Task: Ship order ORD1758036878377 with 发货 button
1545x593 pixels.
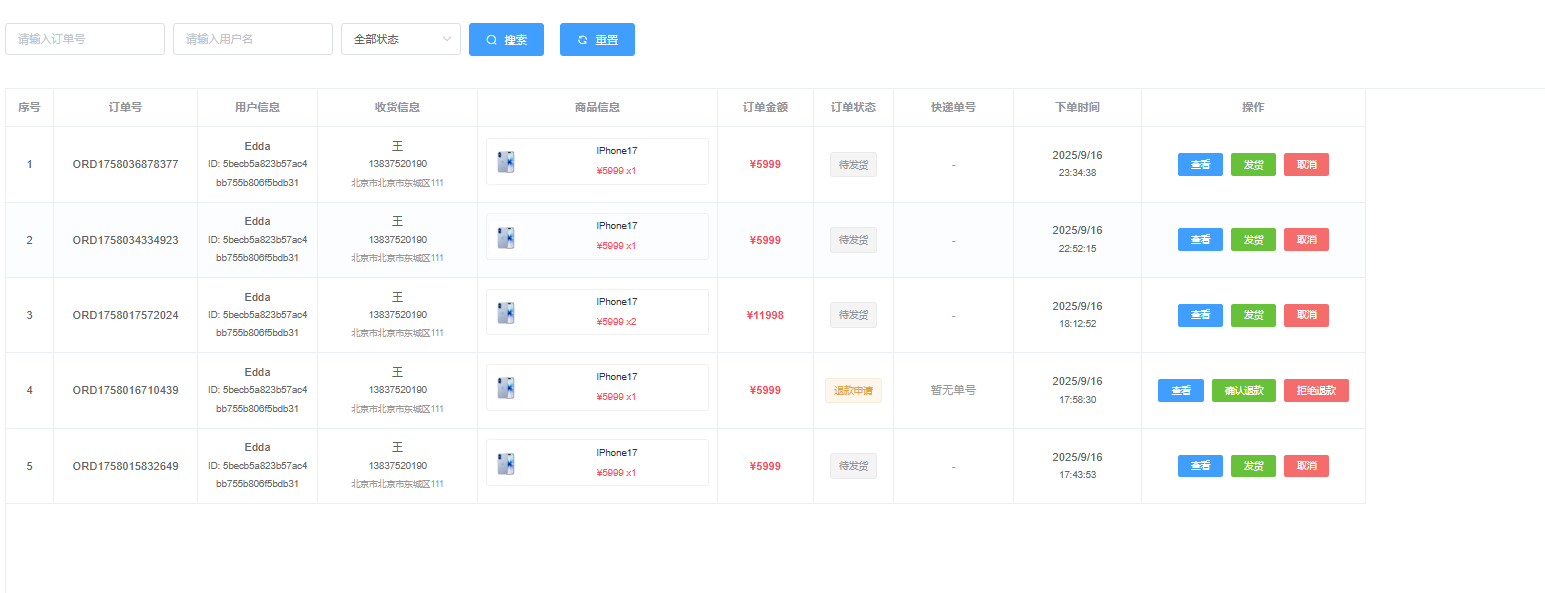Action: 1253,165
